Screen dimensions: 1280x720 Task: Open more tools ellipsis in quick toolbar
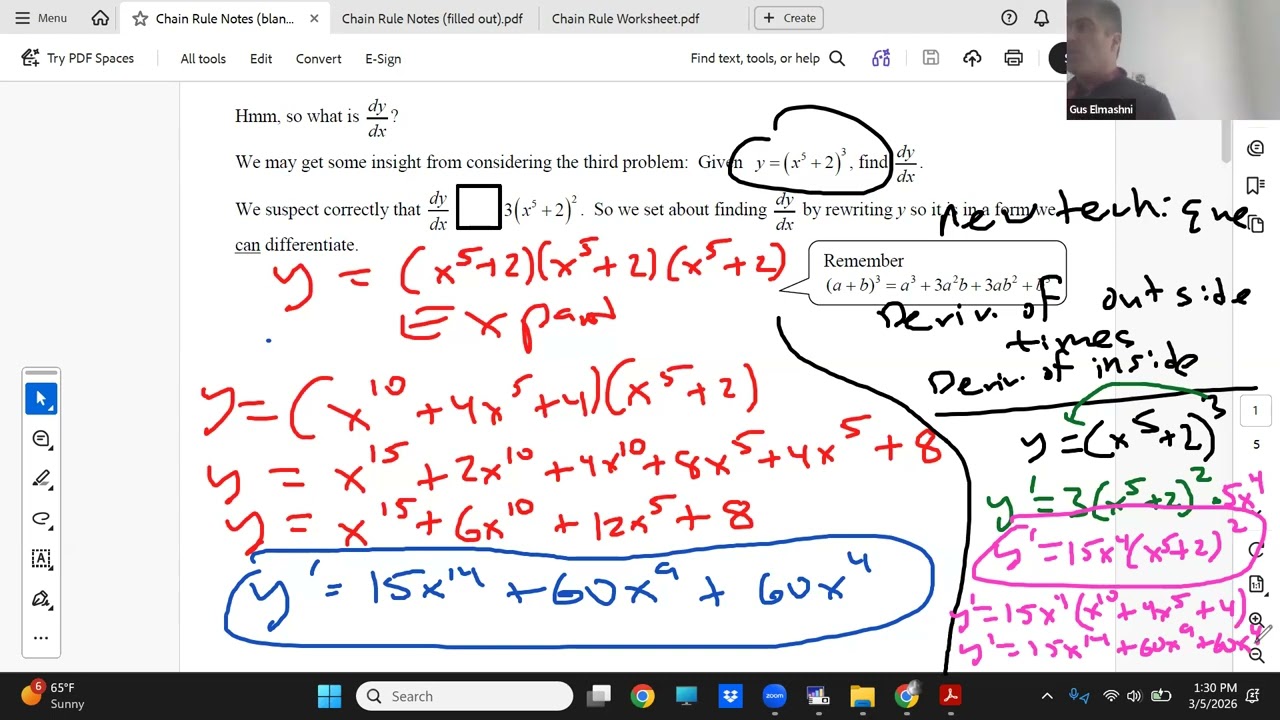click(x=41, y=637)
